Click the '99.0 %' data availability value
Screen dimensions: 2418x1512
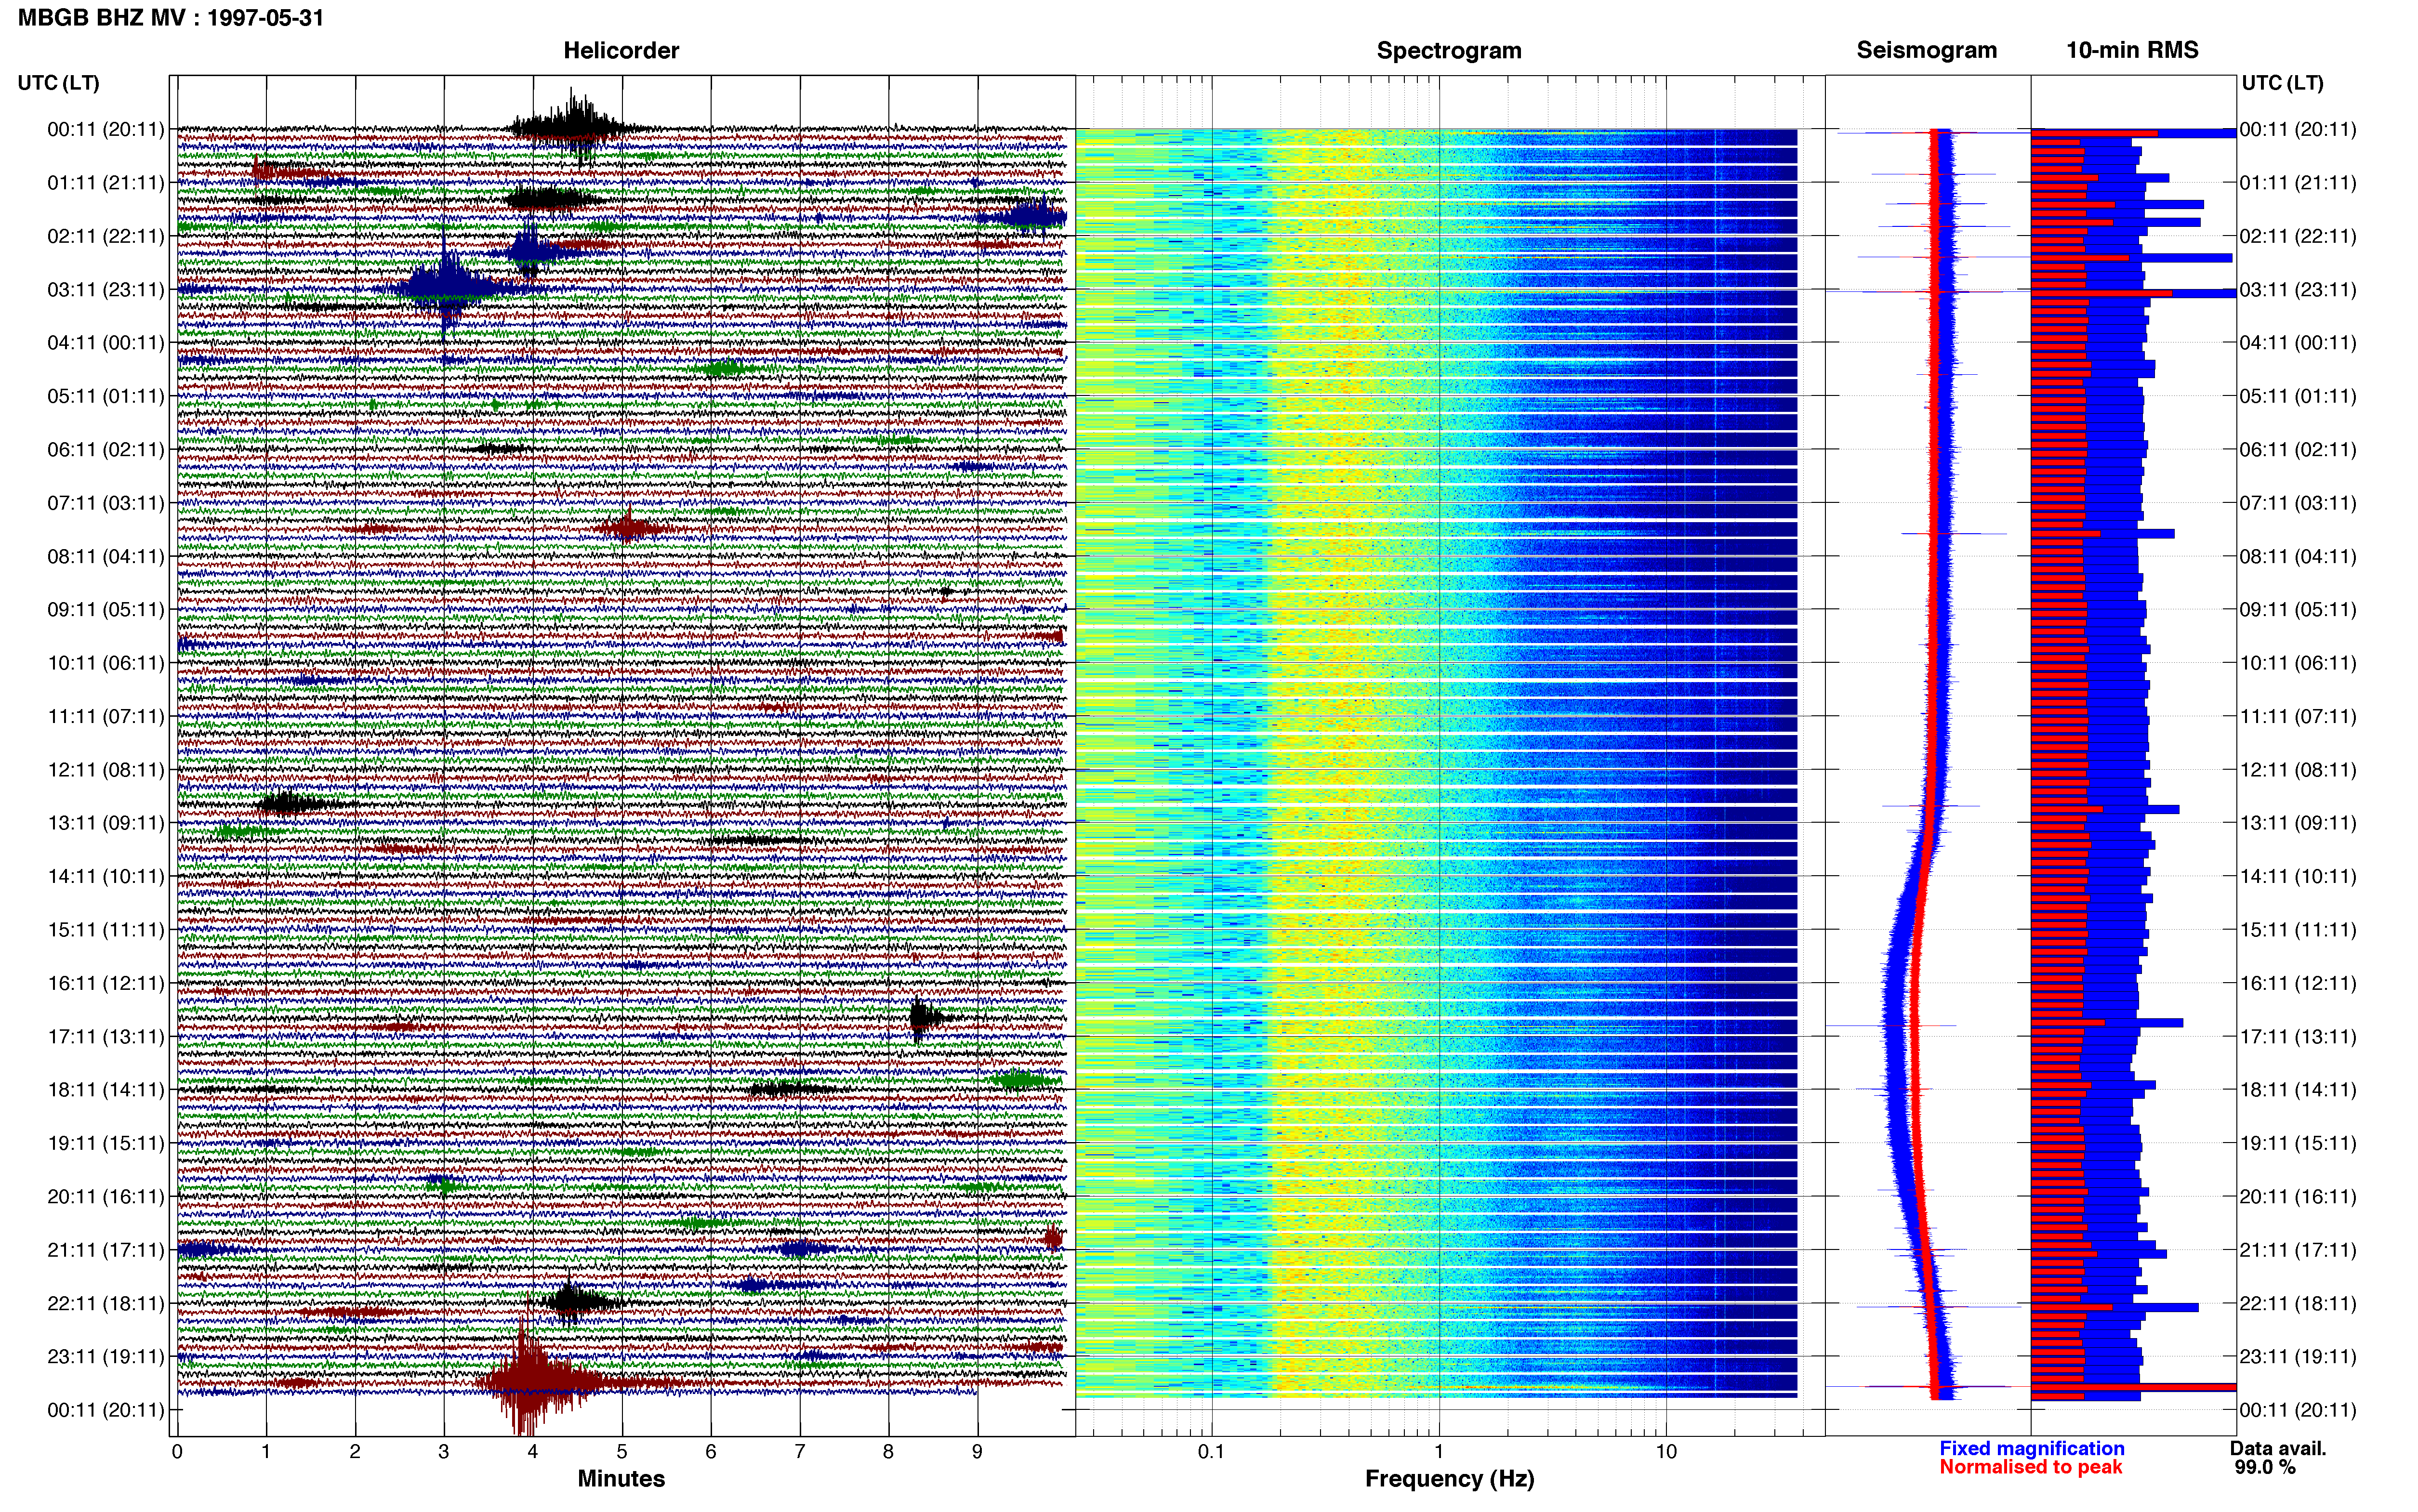pos(2265,1467)
